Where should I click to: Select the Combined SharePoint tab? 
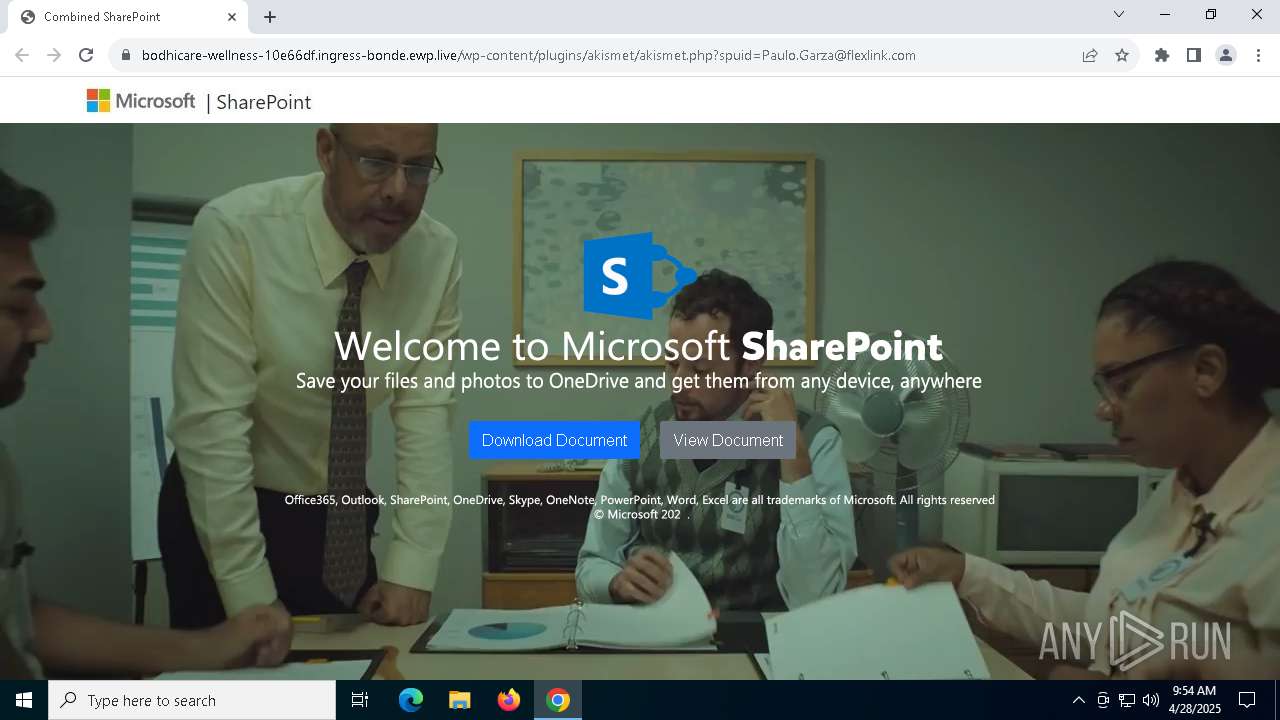pyautogui.click(x=128, y=17)
